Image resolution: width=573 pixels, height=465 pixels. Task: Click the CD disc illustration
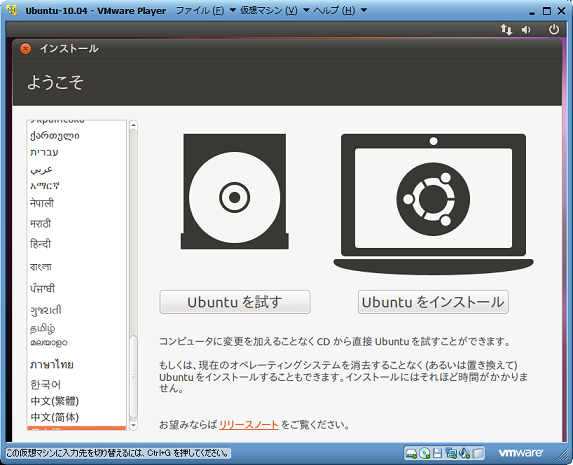point(235,191)
